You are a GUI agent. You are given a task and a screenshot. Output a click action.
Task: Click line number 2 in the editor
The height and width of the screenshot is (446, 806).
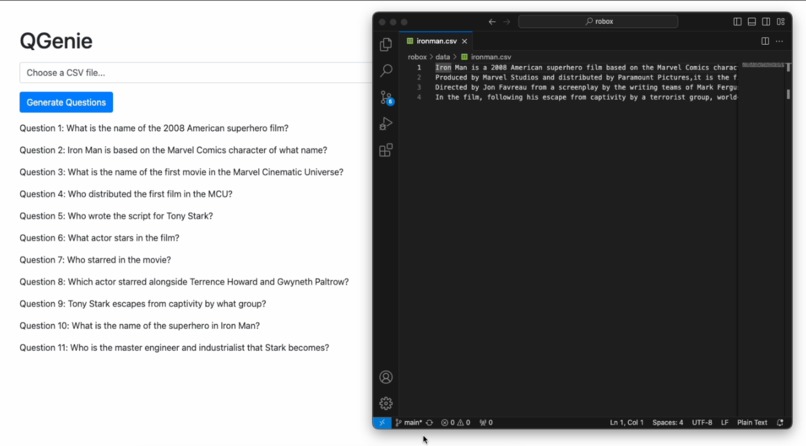[419, 78]
